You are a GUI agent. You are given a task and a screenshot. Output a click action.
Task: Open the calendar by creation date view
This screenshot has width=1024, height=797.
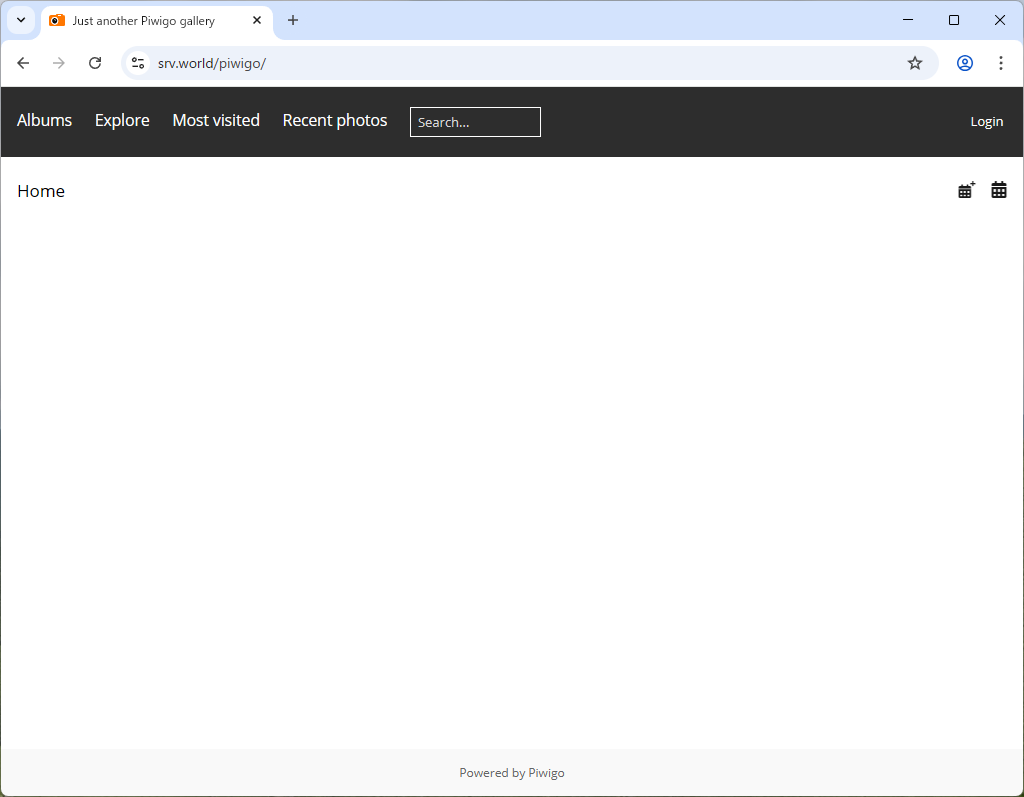(998, 189)
